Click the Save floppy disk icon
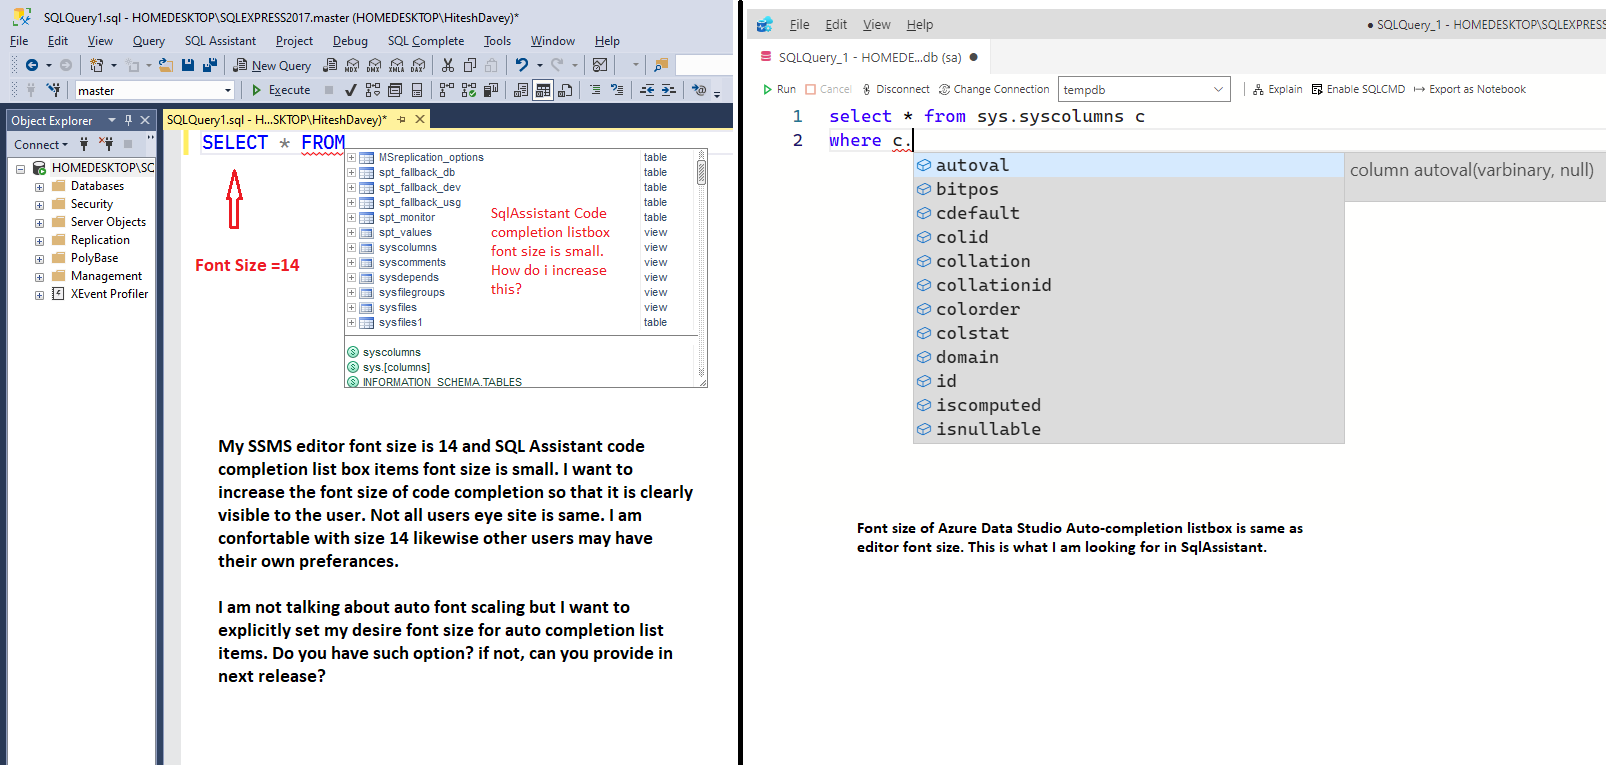 click(188, 65)
